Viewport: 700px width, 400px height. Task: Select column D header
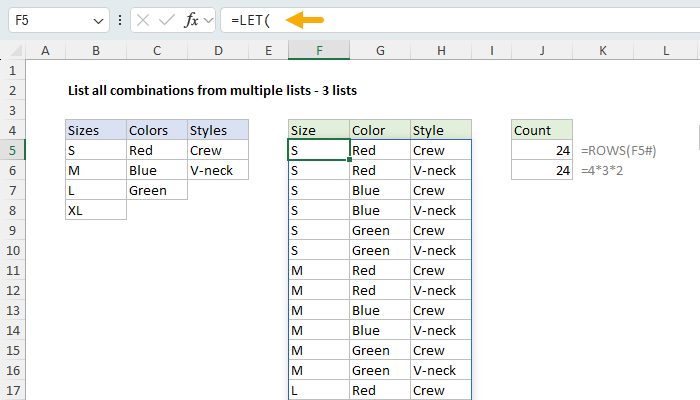tap(218, 50)
